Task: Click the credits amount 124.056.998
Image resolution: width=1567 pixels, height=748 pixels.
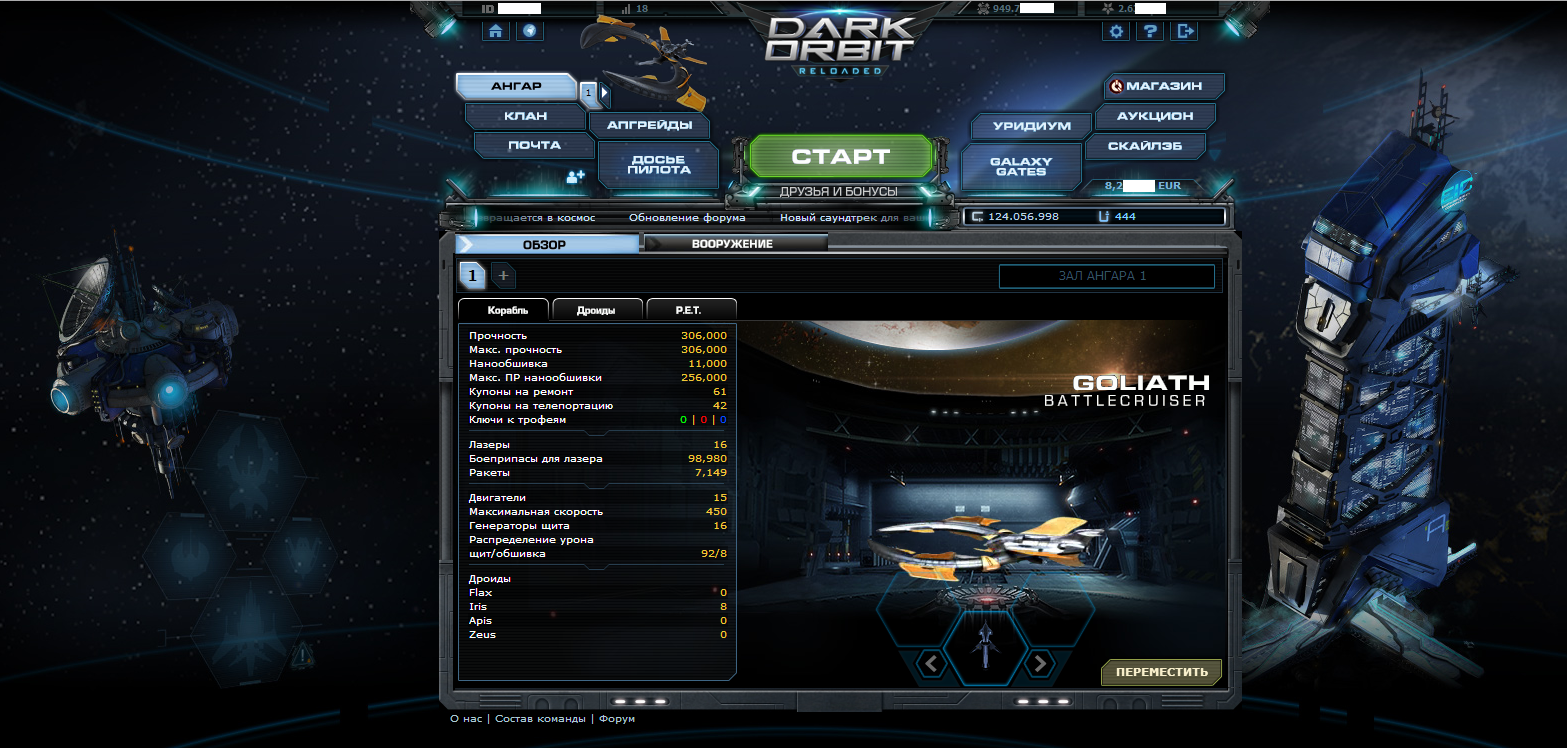Action: pos(1023,217)
